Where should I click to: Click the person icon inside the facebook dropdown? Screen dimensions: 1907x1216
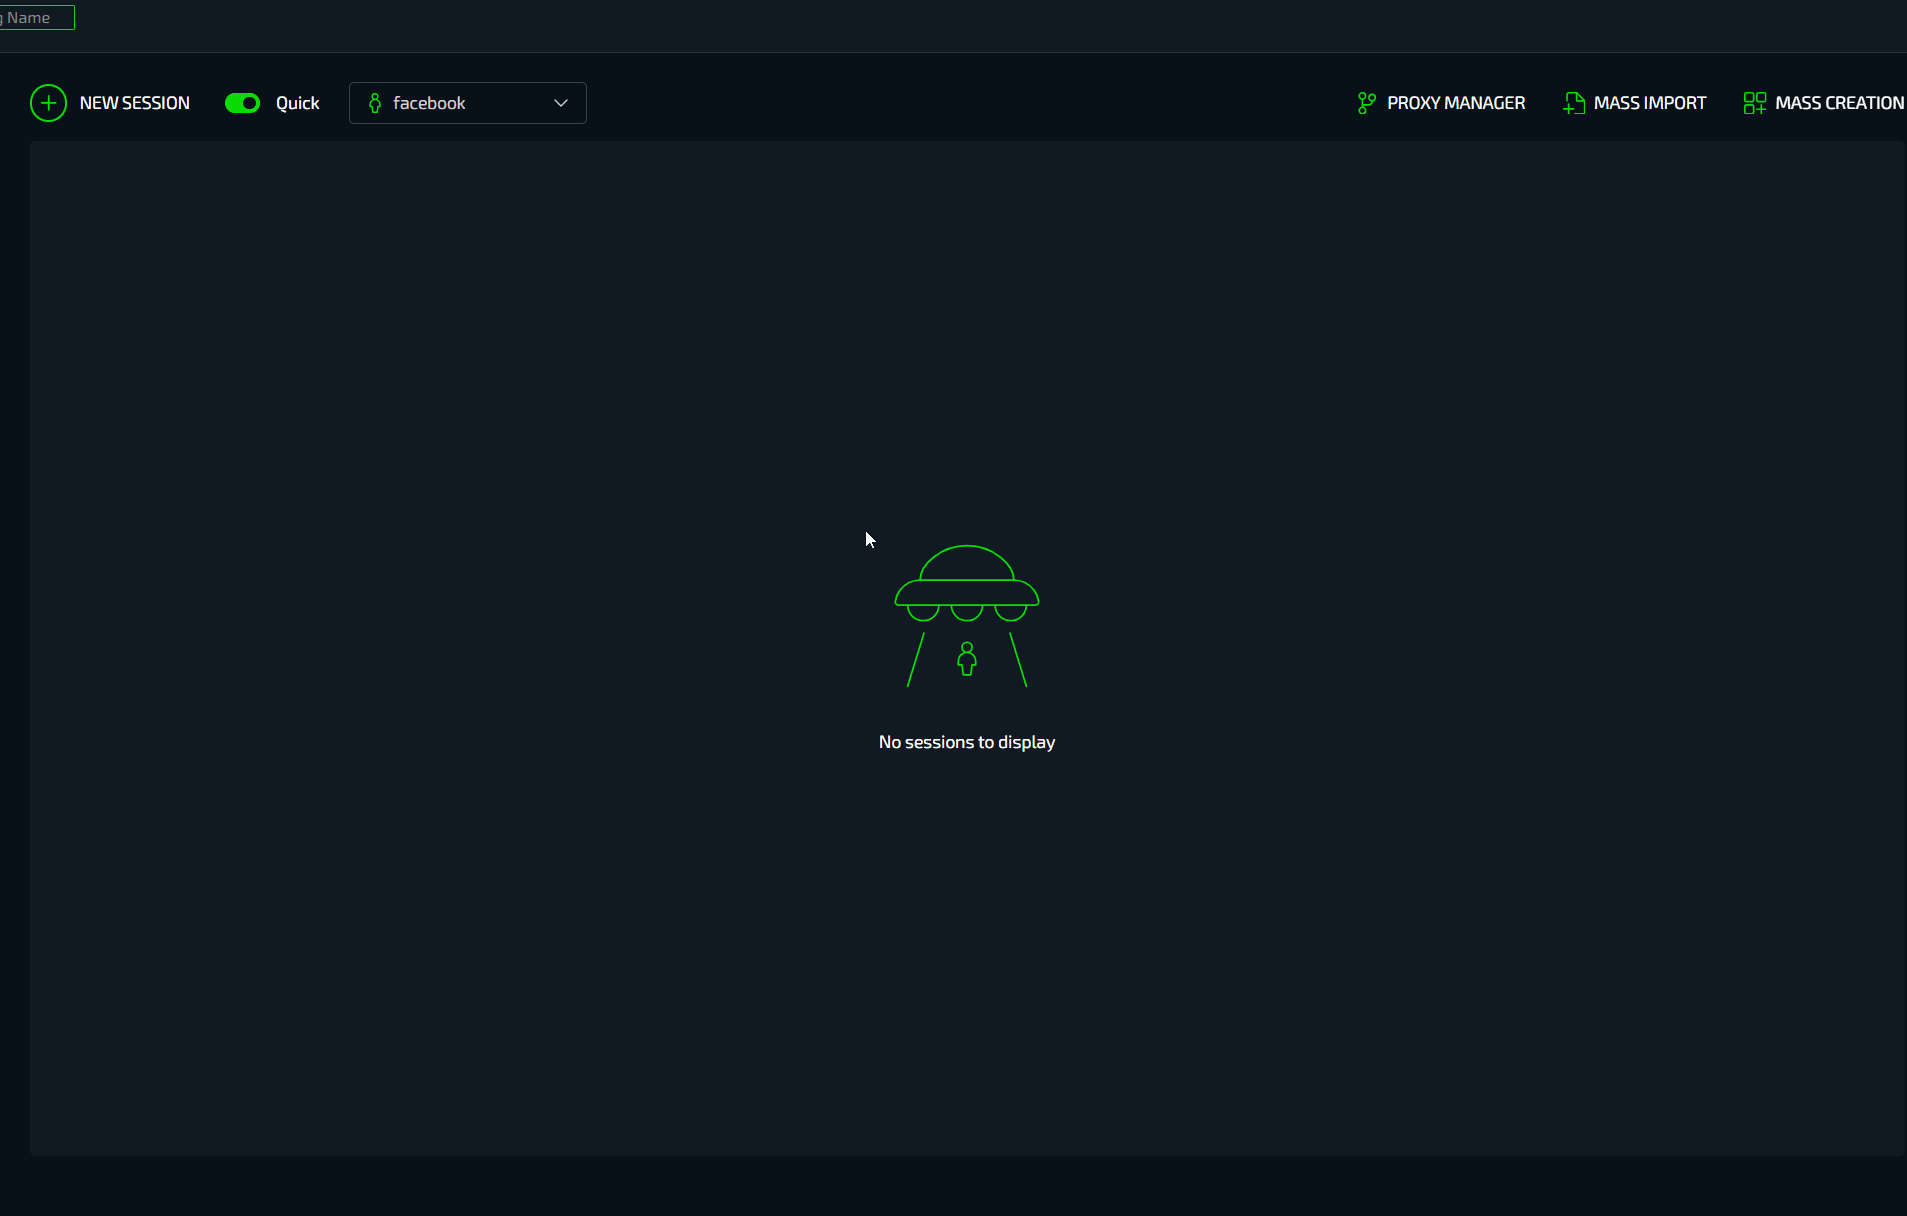pos(375,103)
